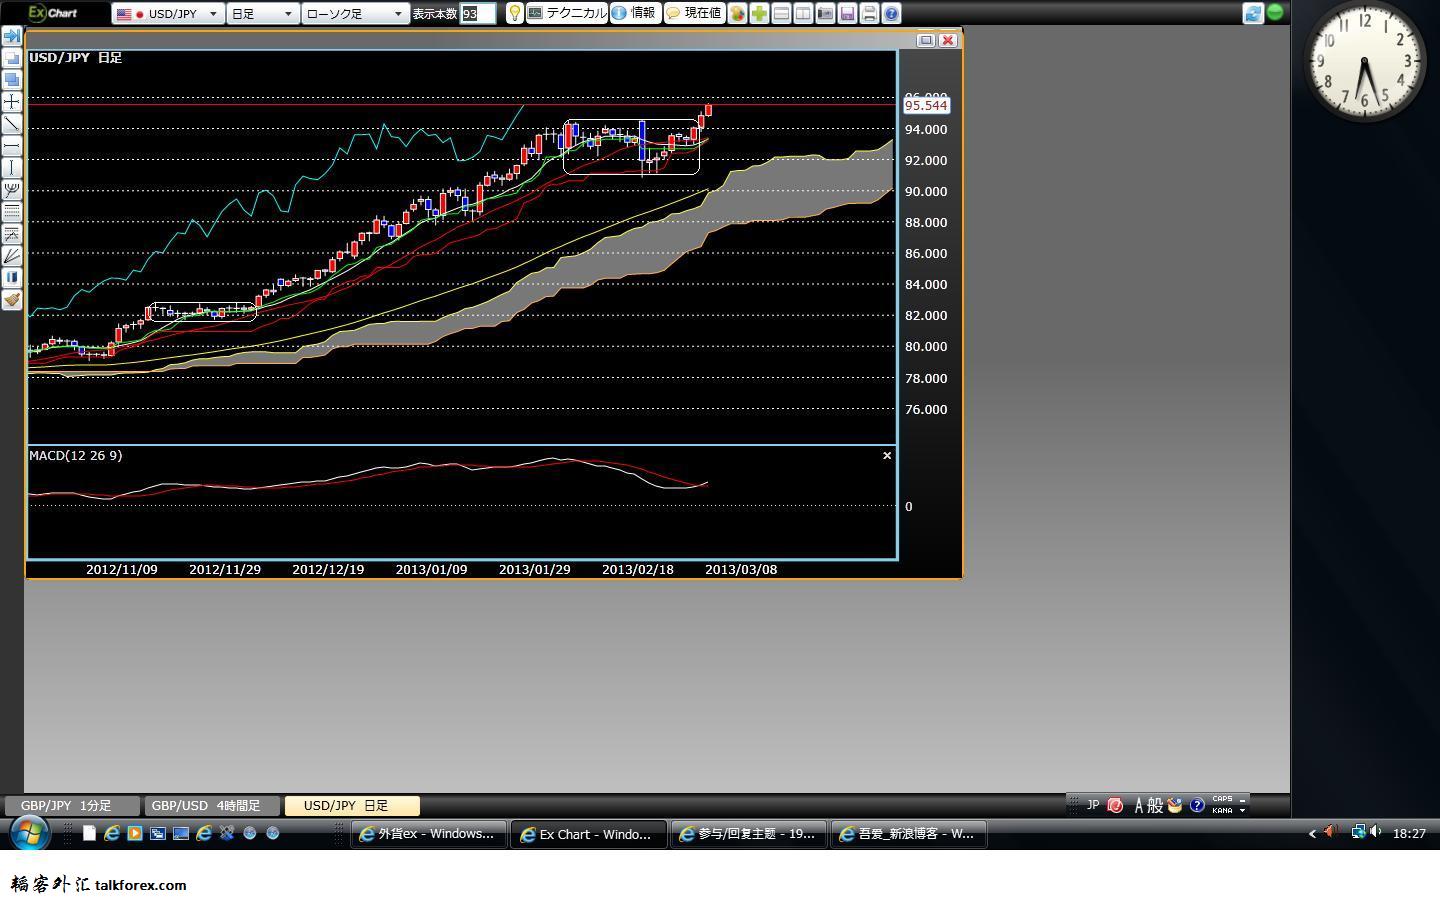
Task: Select the trend line drawing tool
Action: 12,124
